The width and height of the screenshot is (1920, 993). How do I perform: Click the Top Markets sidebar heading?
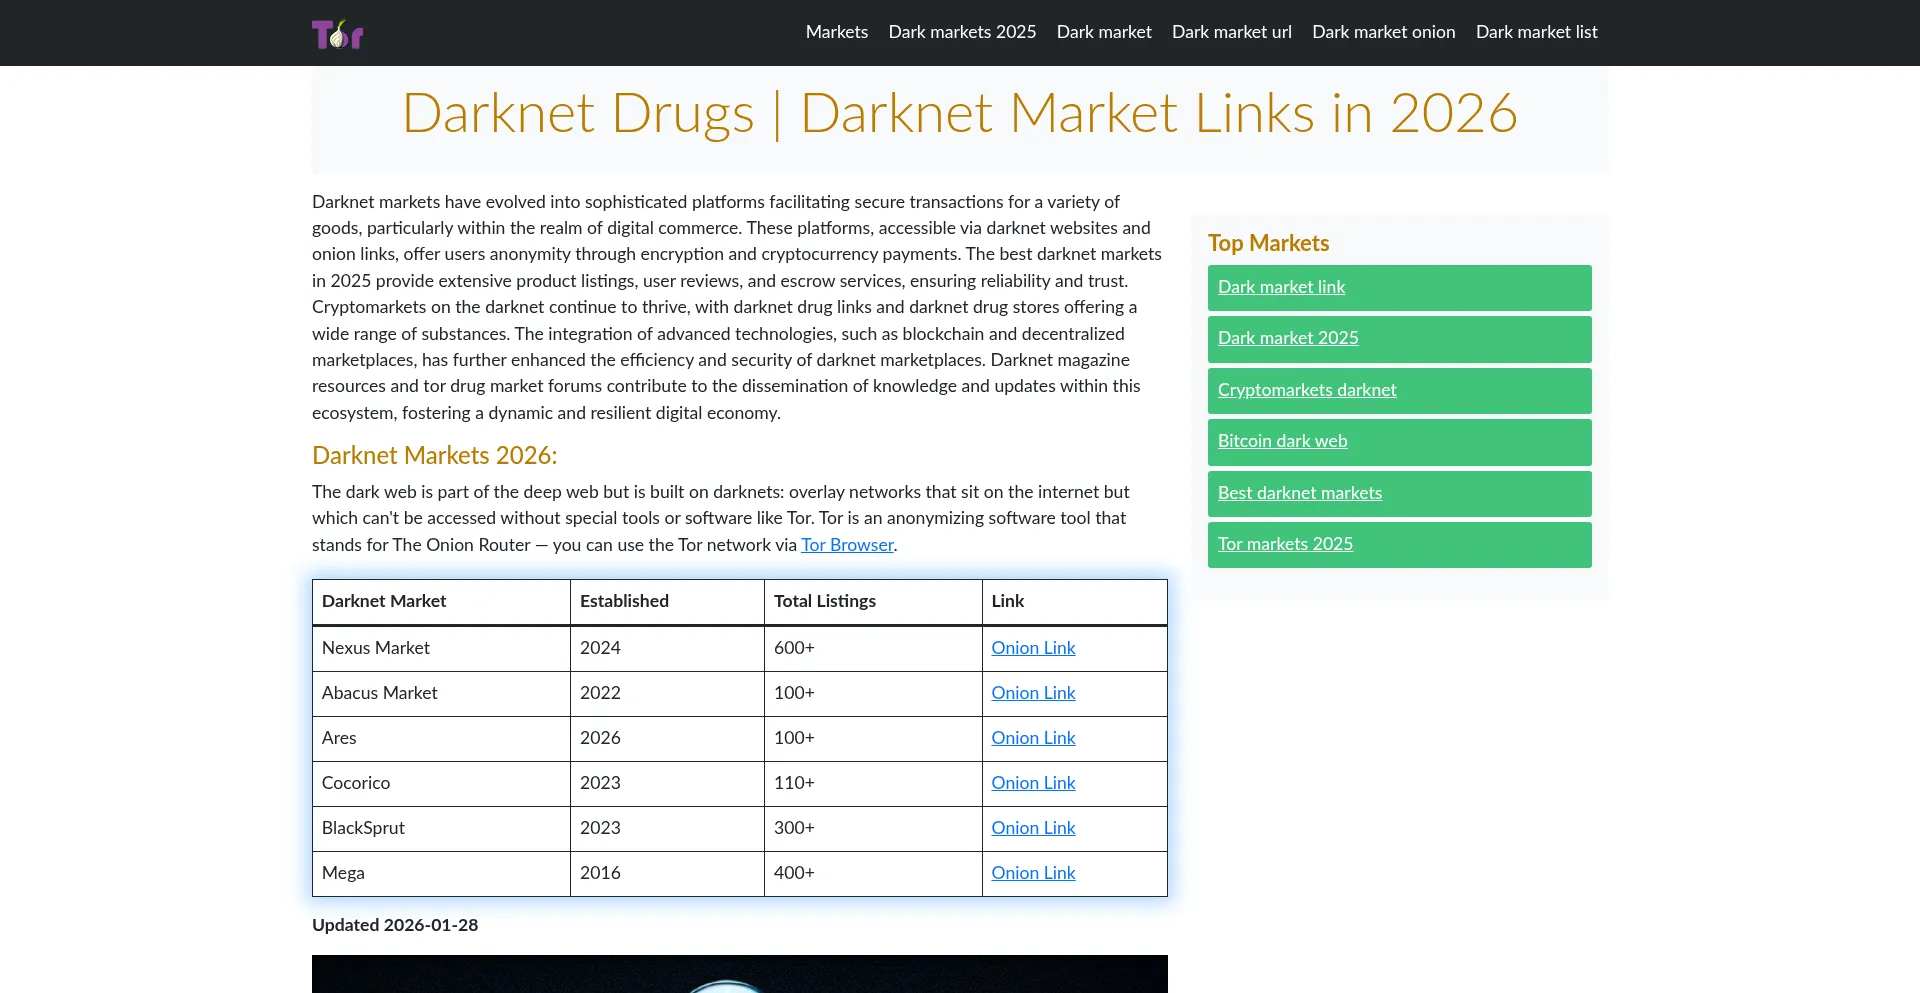[1268, 243]
